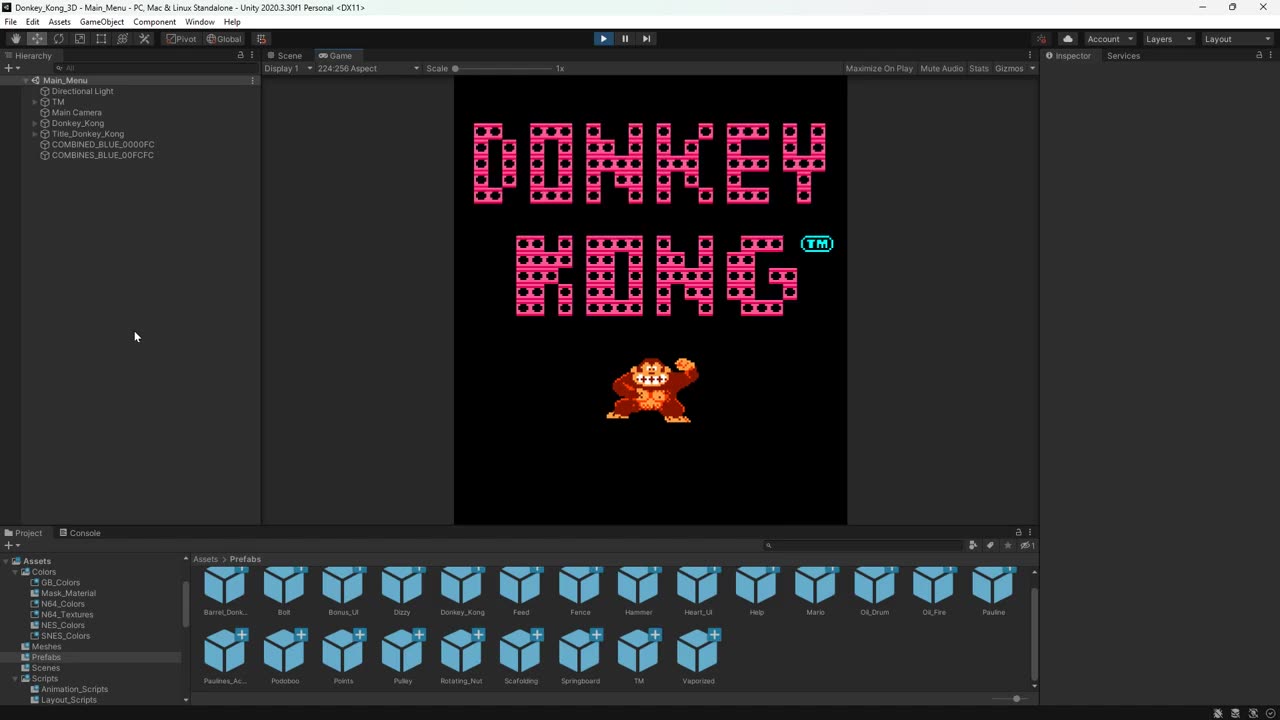Screen dimensions: 1280x720
Task: Search by label icon in Project panel
Action: click(990, 545)
